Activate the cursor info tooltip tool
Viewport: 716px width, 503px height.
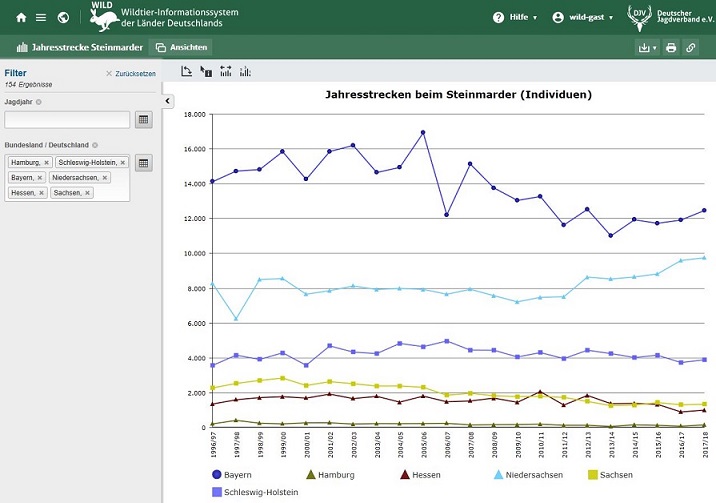coord(206,71)
